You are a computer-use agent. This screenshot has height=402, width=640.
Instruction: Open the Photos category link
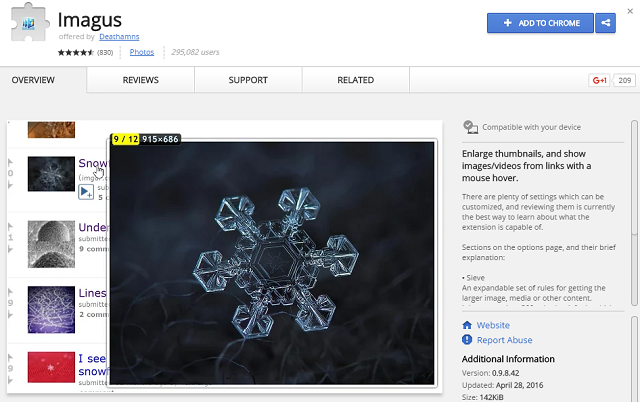click(142, 52)
